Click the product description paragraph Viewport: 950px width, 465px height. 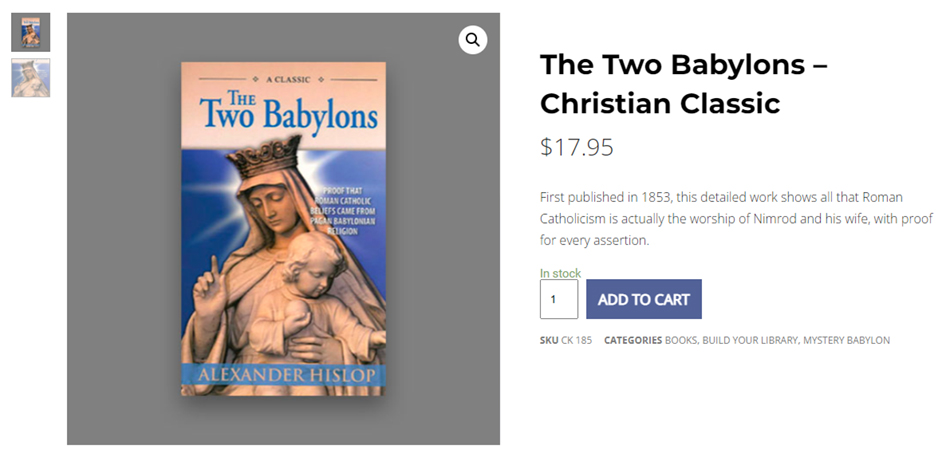point(735,218)
